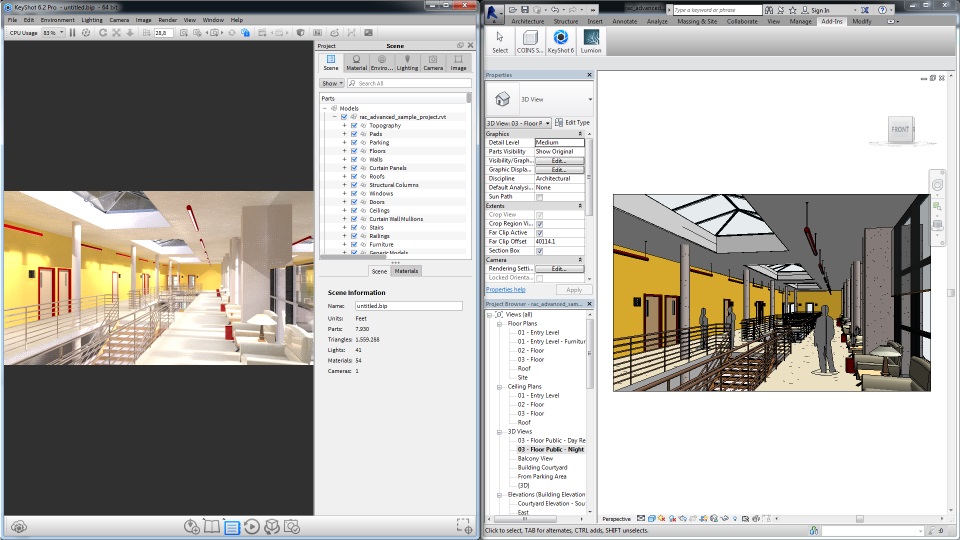Click the FRONT face of ViewCube

click(x=900, y=130)
